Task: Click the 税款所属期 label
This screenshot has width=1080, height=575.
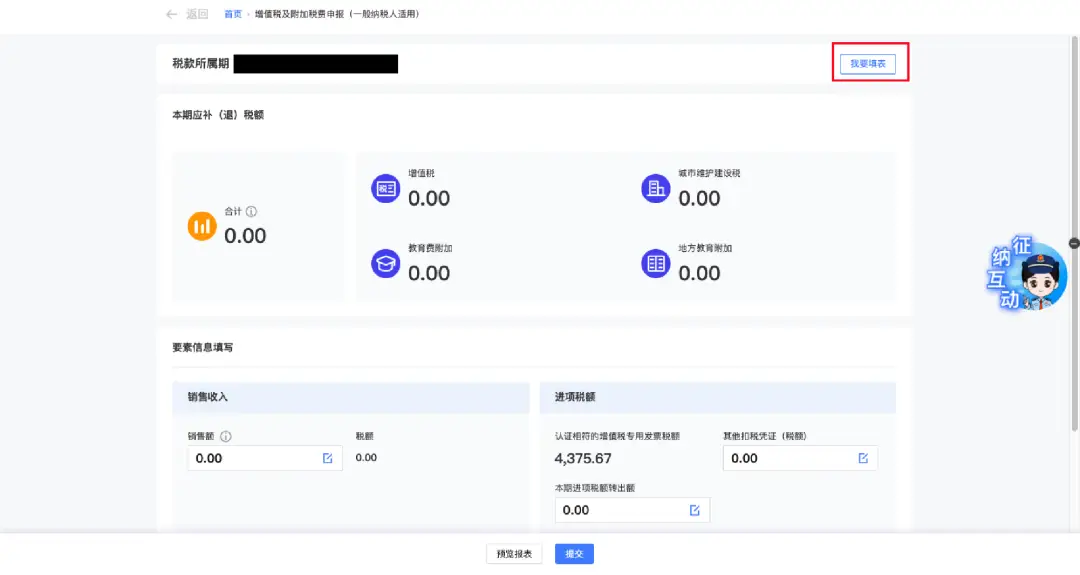Action: pos(200,63)
